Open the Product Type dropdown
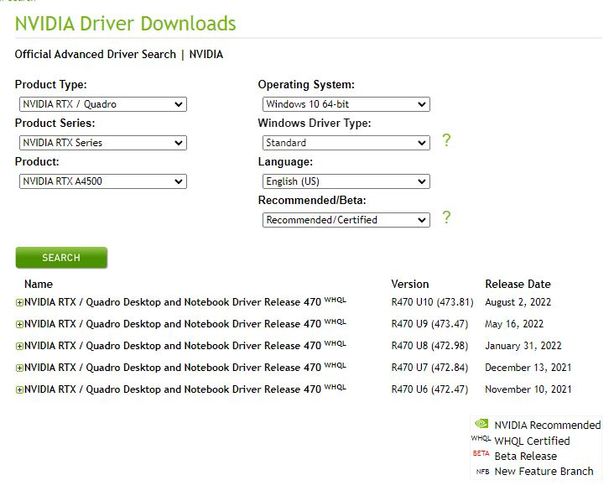 tap(103, 104)
